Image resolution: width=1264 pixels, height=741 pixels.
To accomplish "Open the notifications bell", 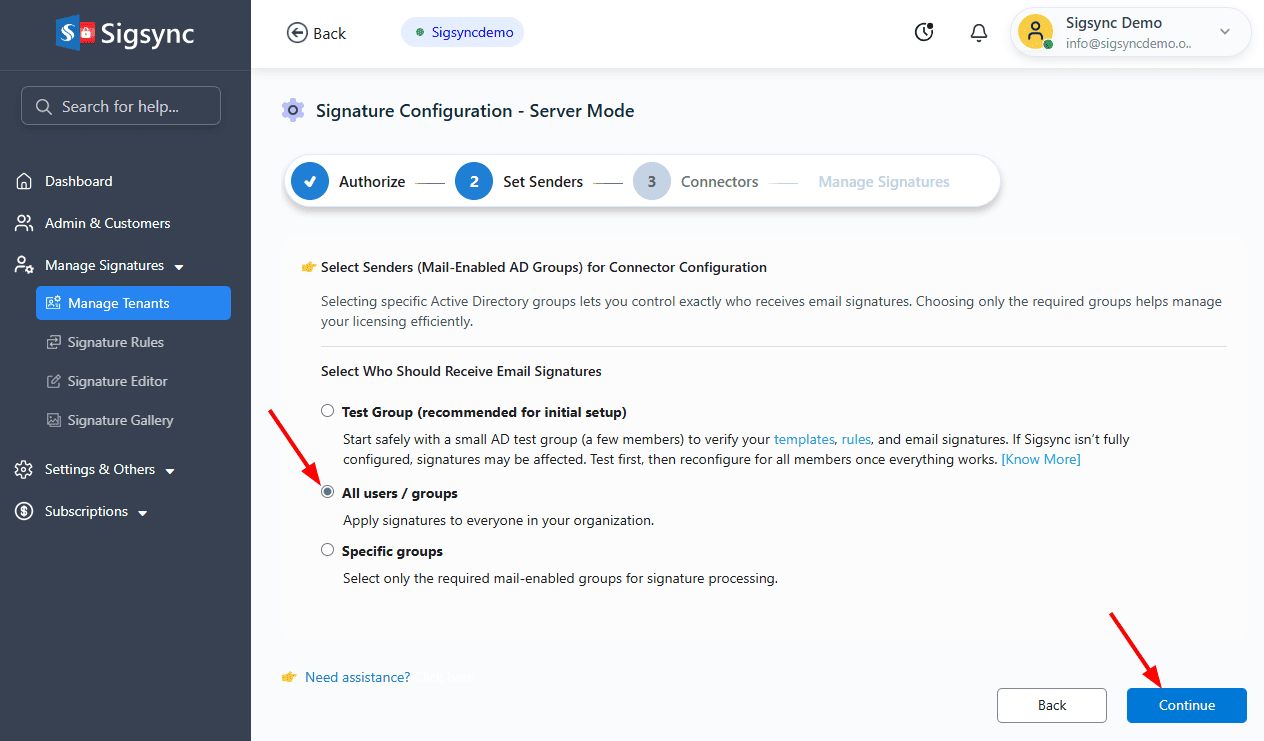I will tap(979, 33).
